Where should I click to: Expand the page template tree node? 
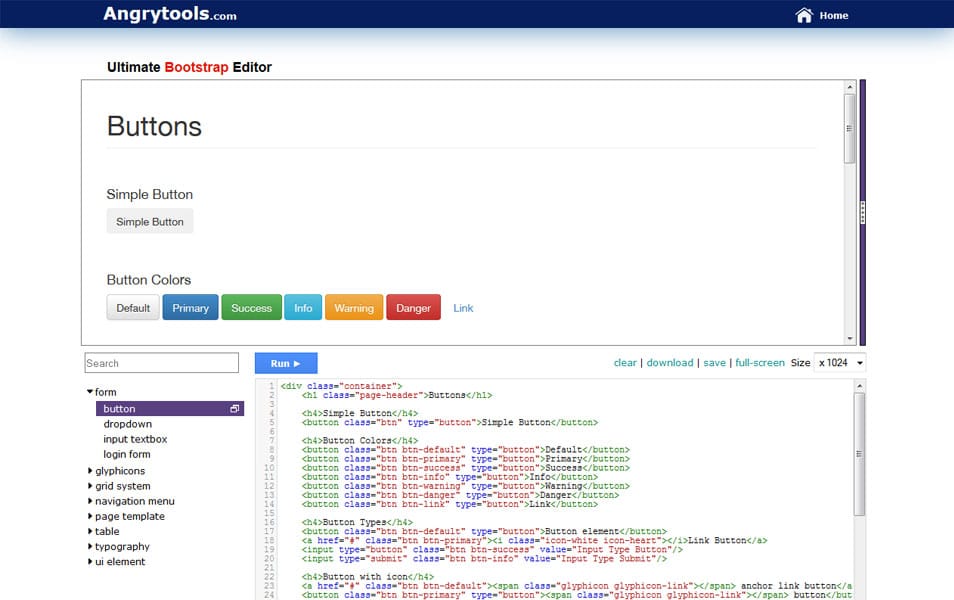(x=90, y=516)
